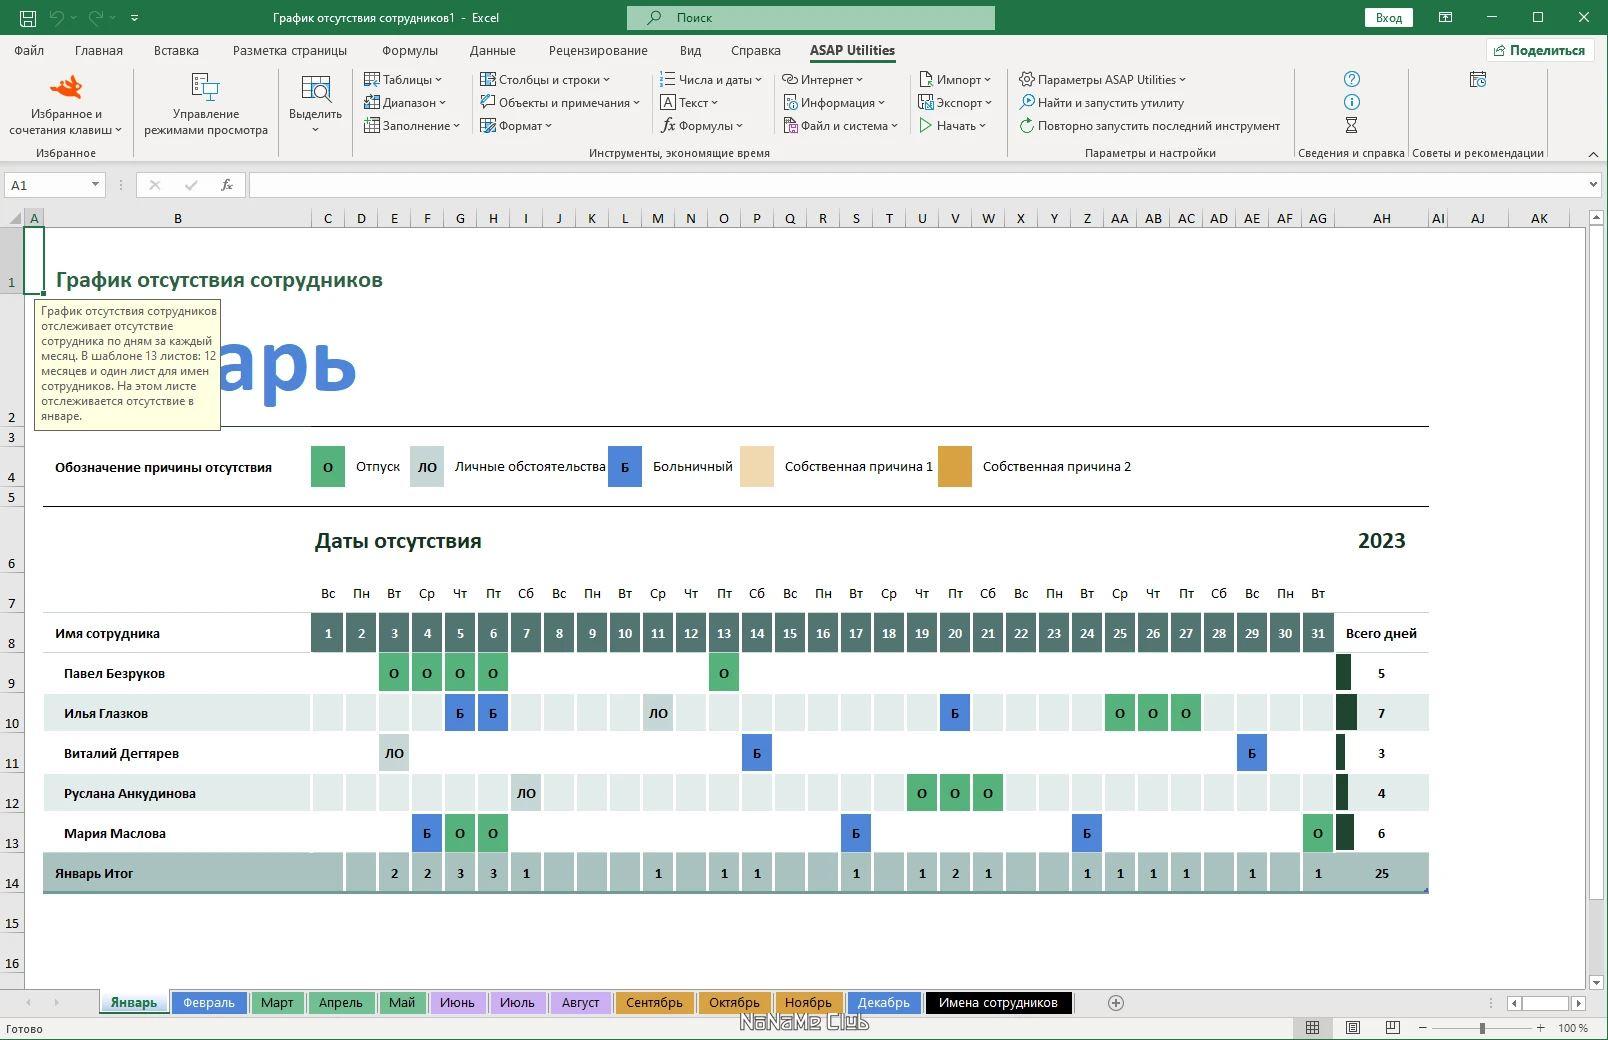Switch to the 'Февраль' sheet tab
Viewport: 1608px width, 1040px height.
[208, 1002]
